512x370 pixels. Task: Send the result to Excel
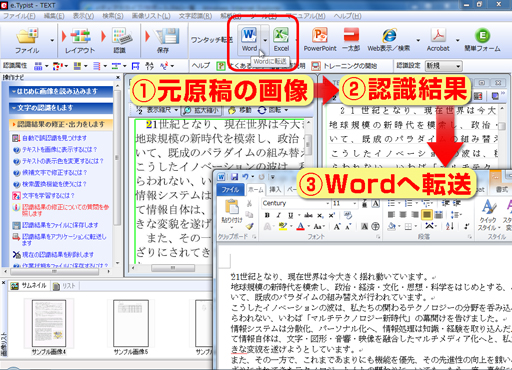pos(281,39)
